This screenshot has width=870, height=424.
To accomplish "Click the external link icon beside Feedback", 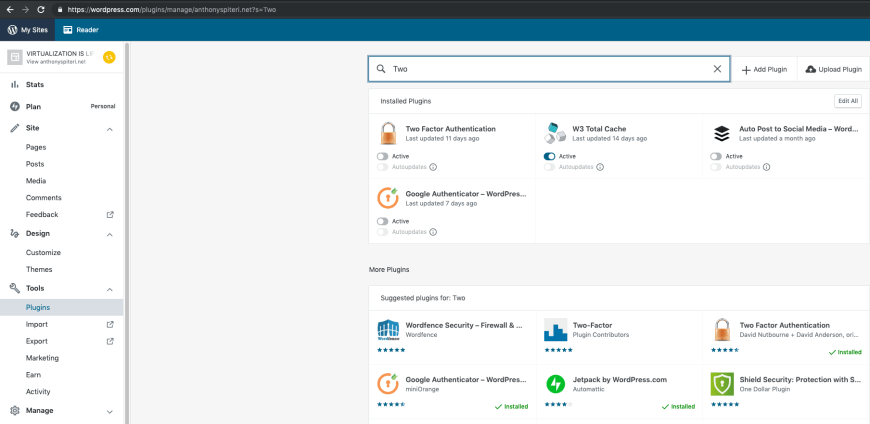I will point(110,214).
